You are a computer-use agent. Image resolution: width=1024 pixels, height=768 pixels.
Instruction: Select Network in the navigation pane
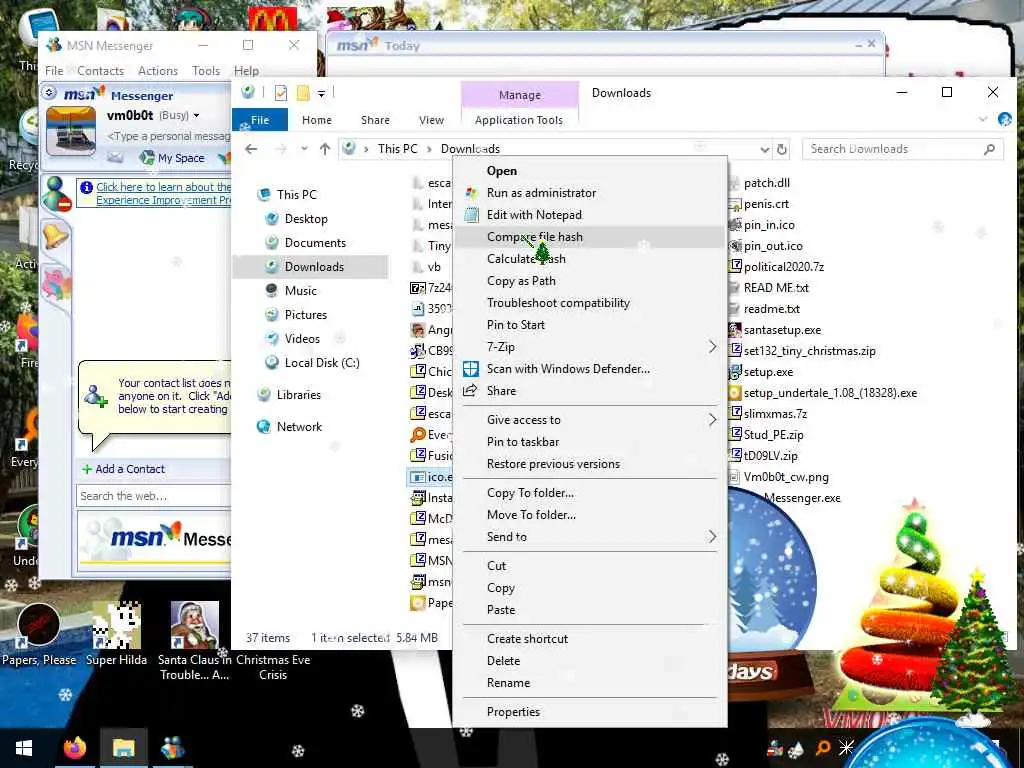(299, 427)
